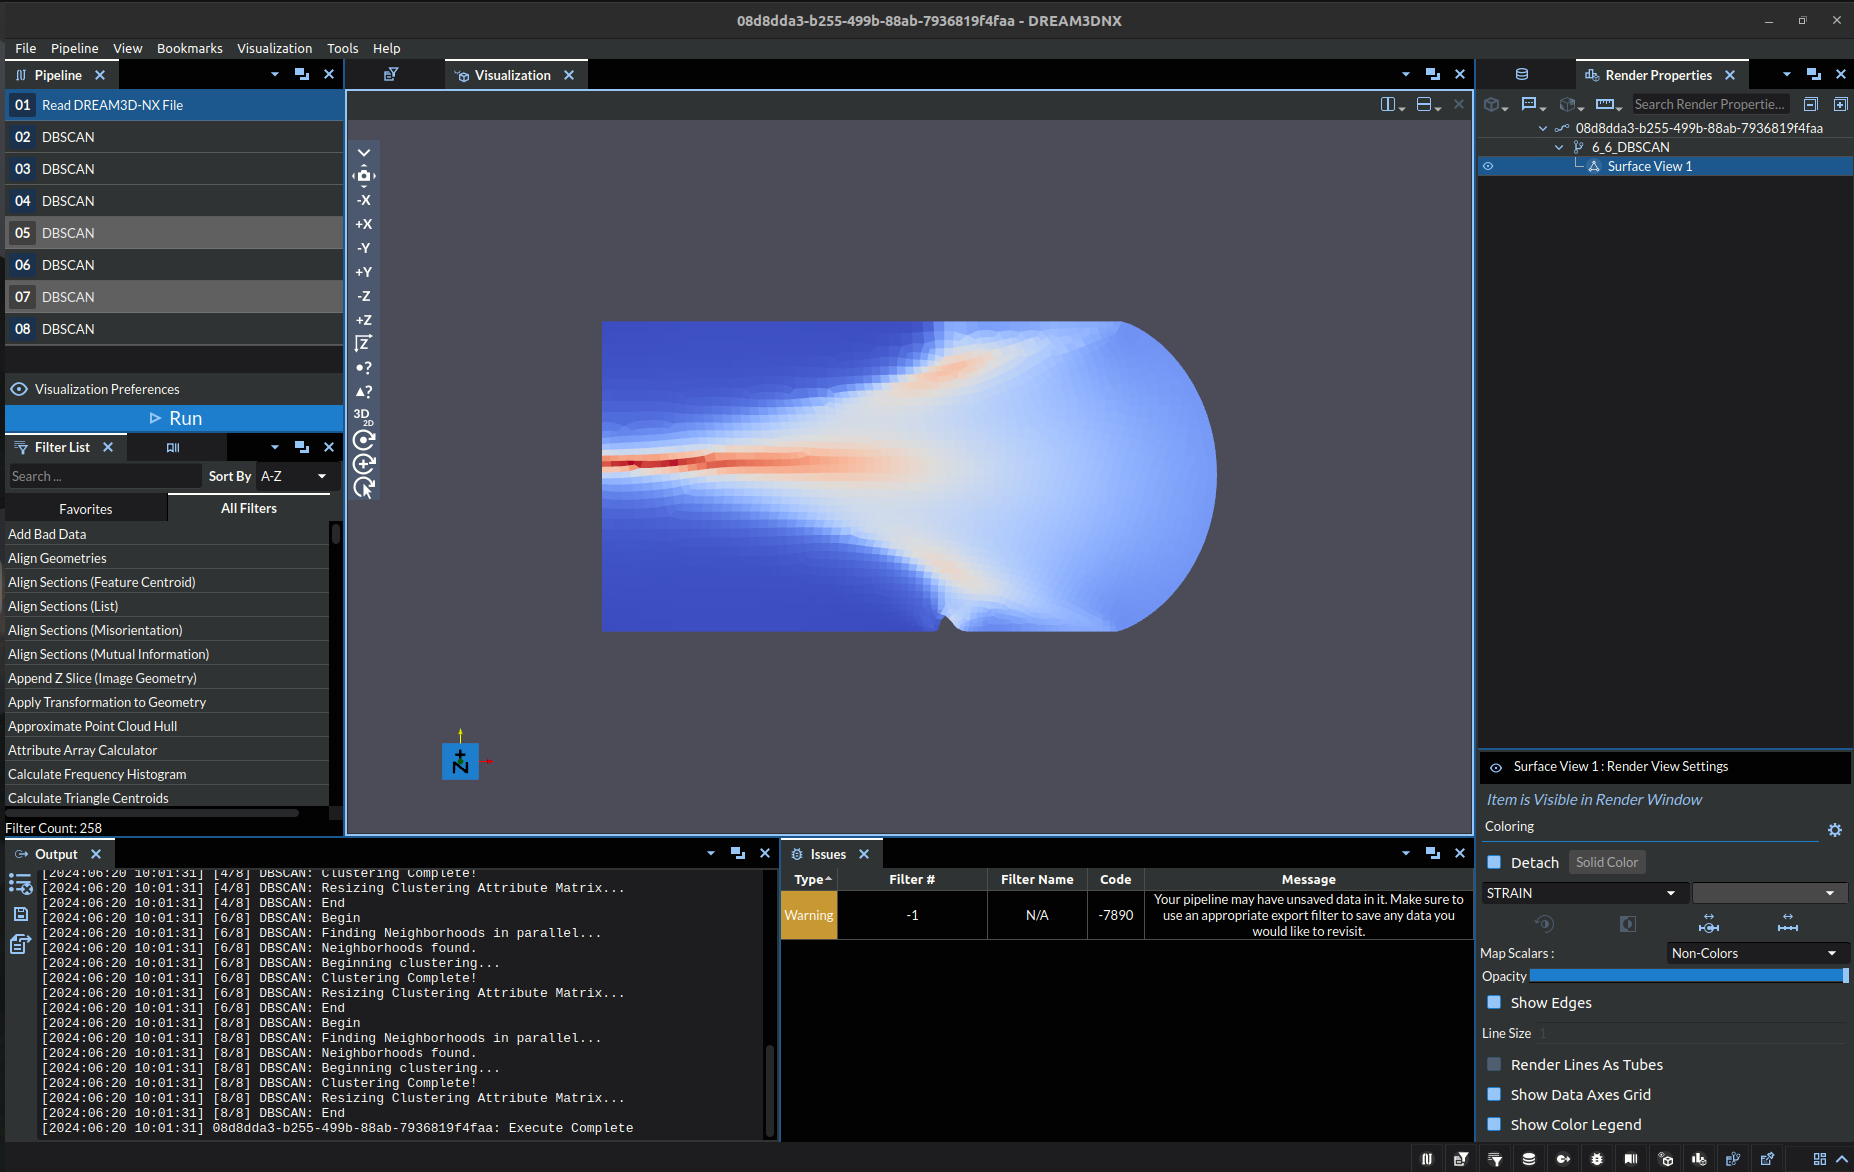Set camera to -X view
The image size is (1854, 1172).
[x=364, y=200]
